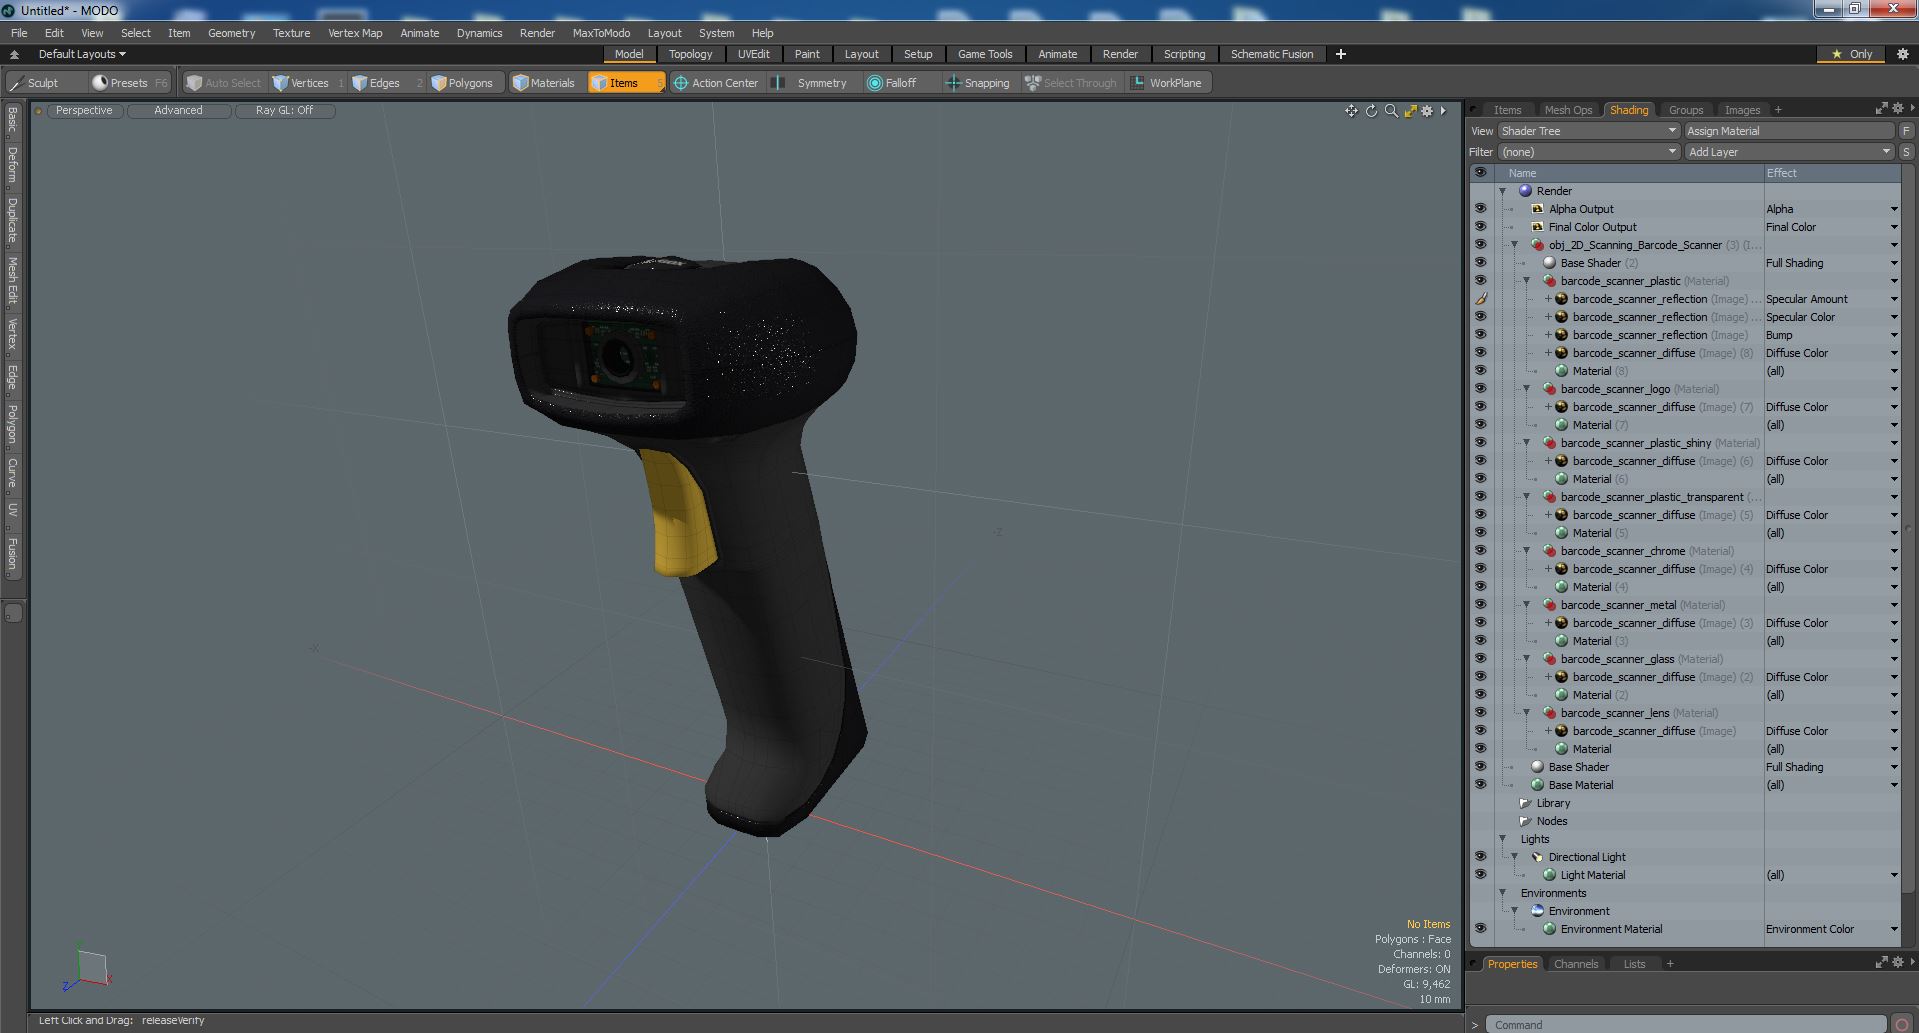Click the viewport move/pan icon

(1351, 111)
